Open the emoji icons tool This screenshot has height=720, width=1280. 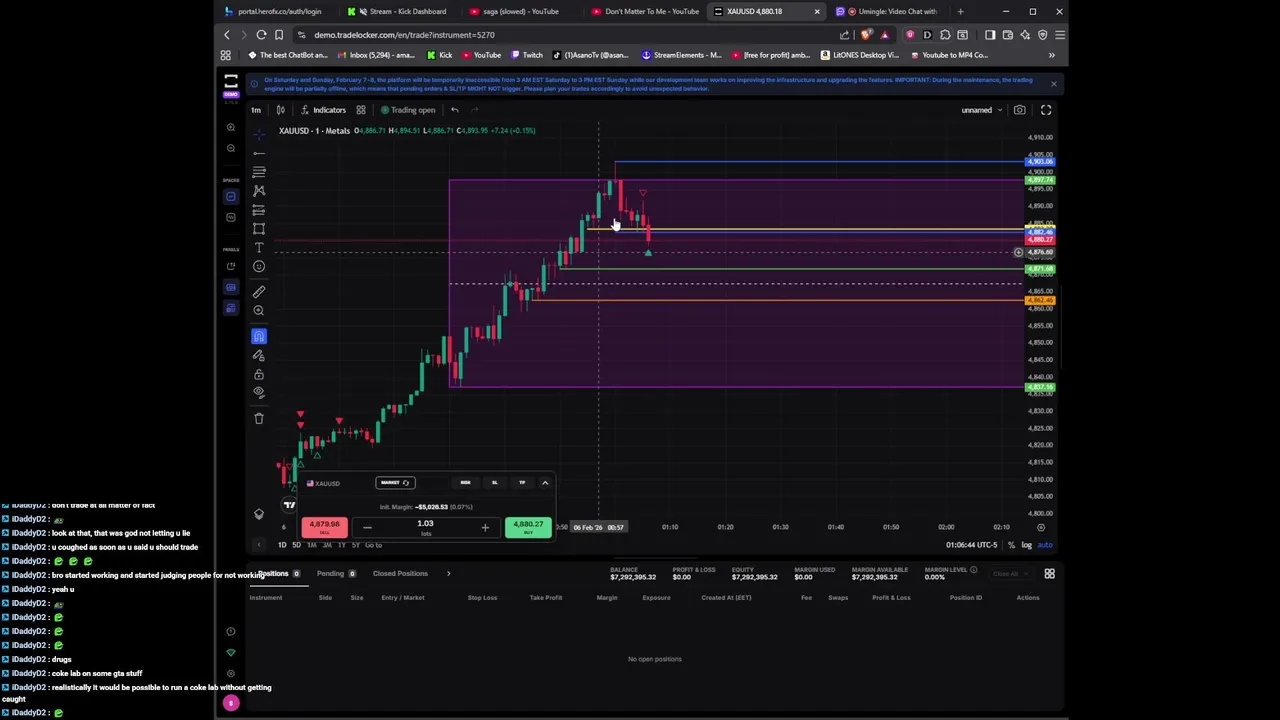click(259, 266)
